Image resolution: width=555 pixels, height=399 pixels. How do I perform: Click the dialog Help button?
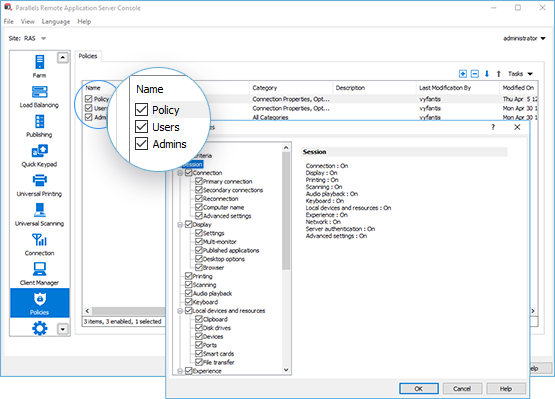point(505,389)
